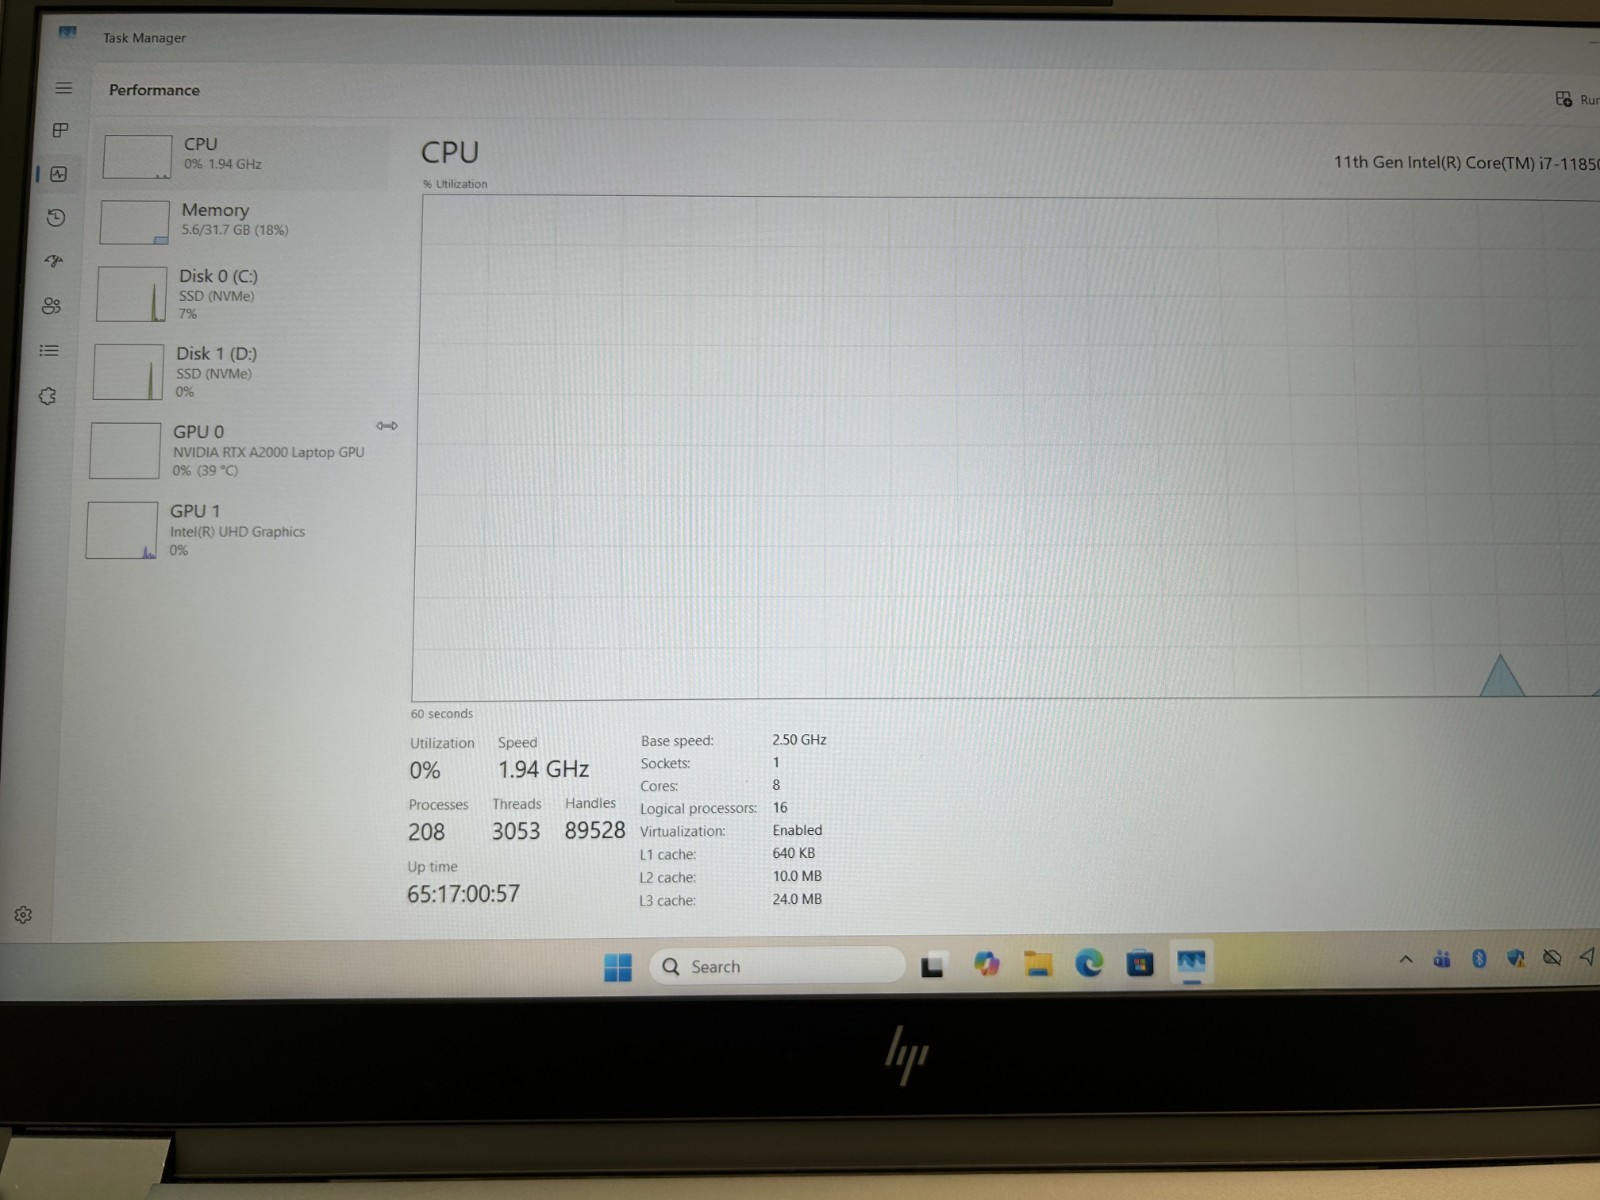This screenshot has width=1600, height=1200.
Task: Click the Run new task button
Action: click(x=1577, y=99)
